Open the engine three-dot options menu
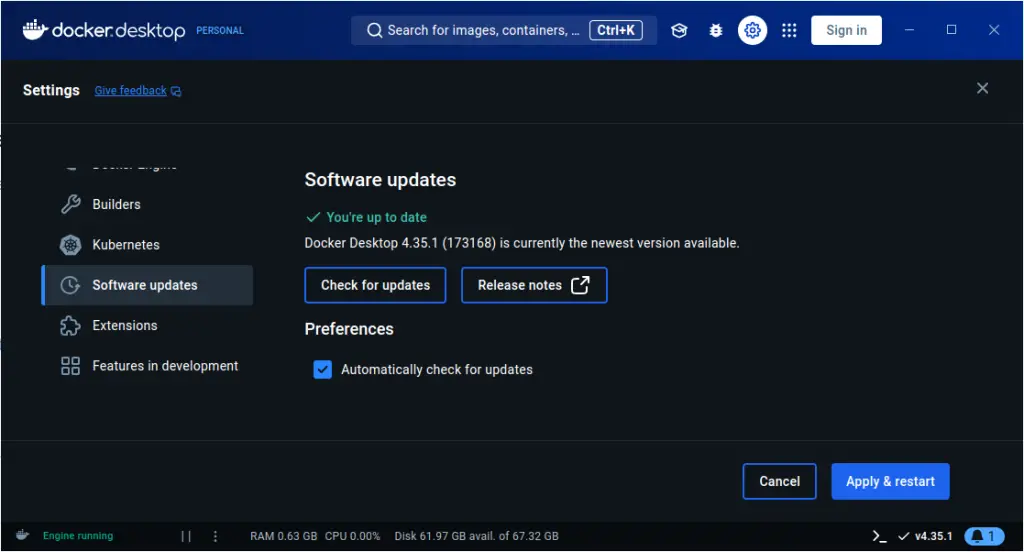This screenshot has height=552, width=1024. pos(216,536)
